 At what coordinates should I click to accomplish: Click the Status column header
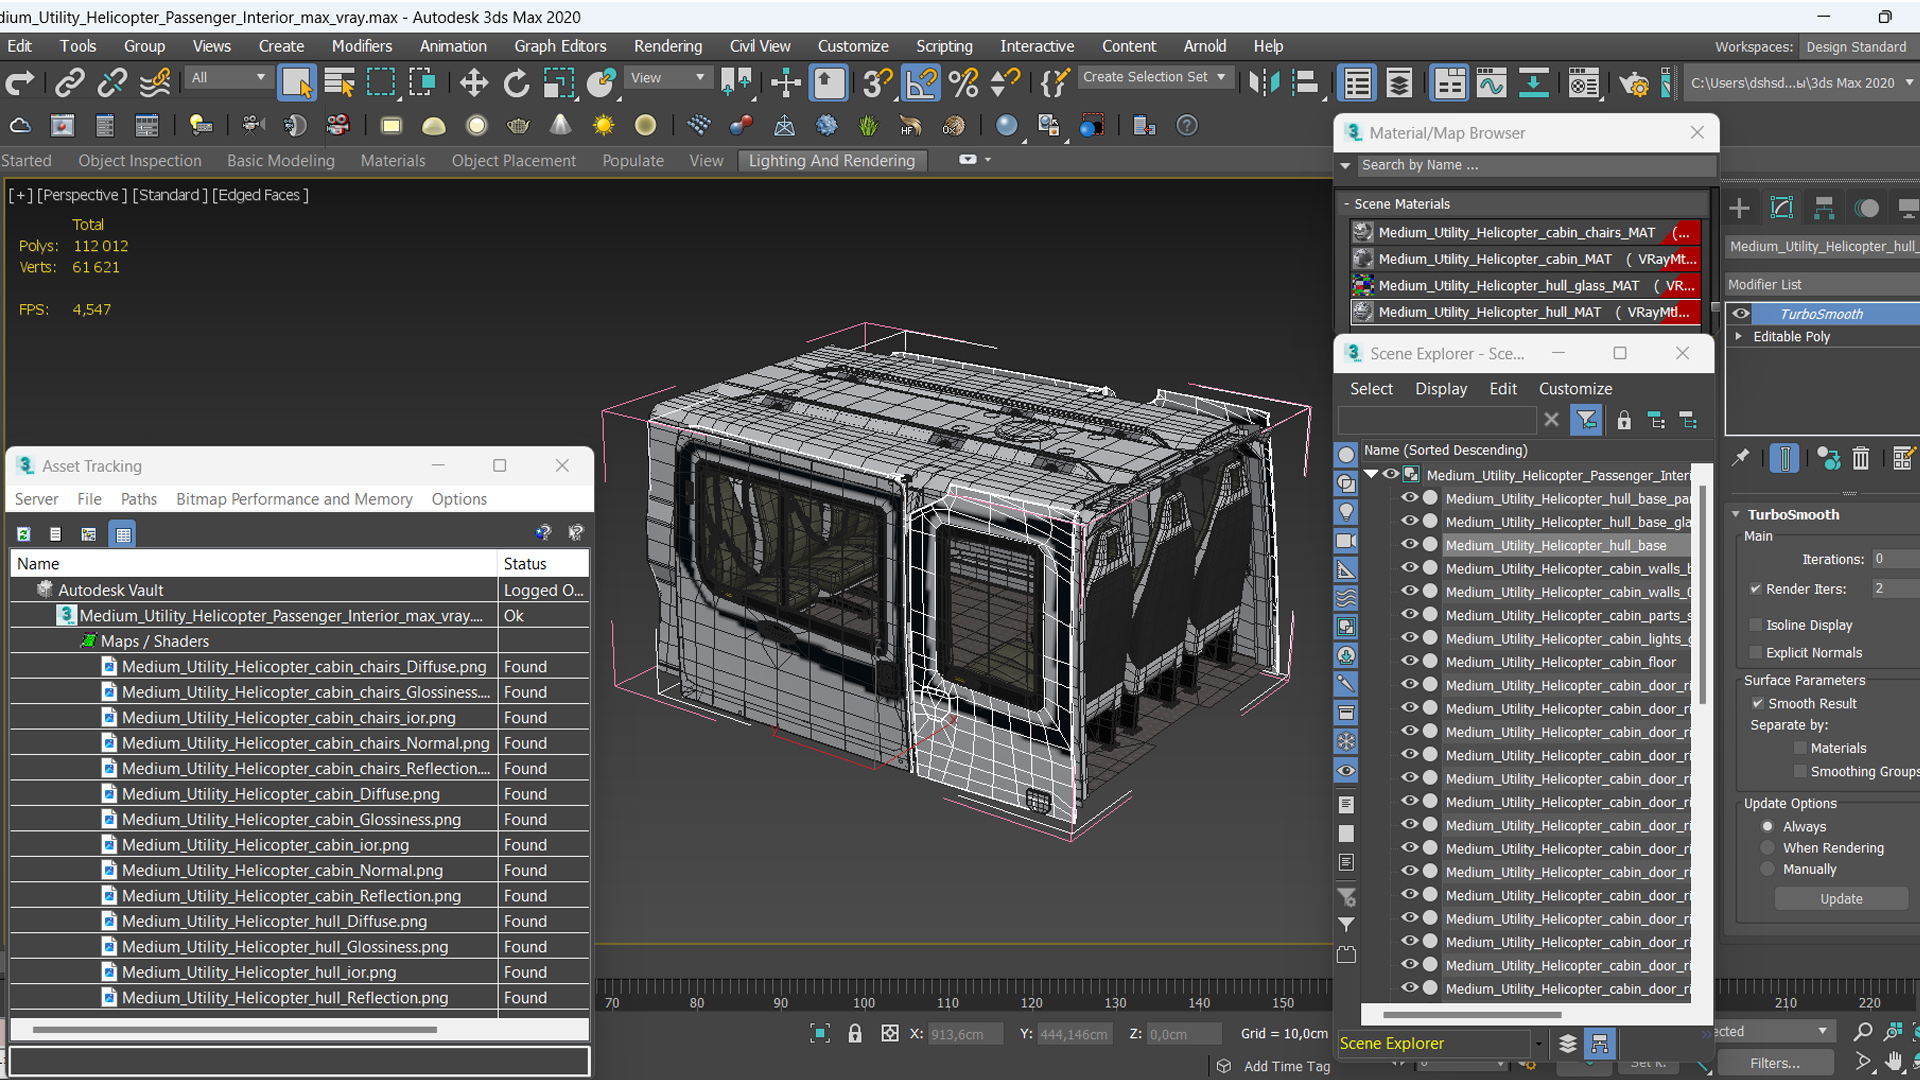coord(543,564)
